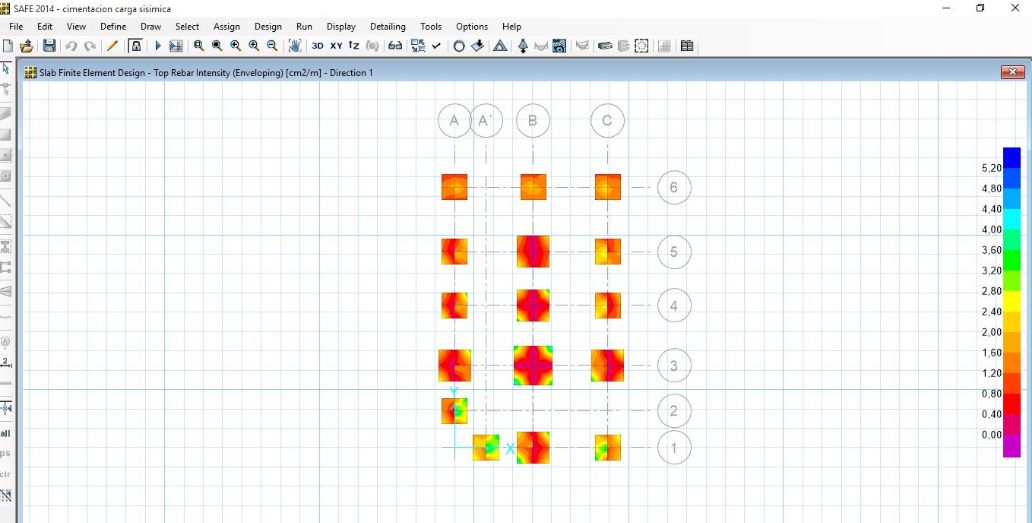Close the Slab Finite Element Design window

point(1013,72)
